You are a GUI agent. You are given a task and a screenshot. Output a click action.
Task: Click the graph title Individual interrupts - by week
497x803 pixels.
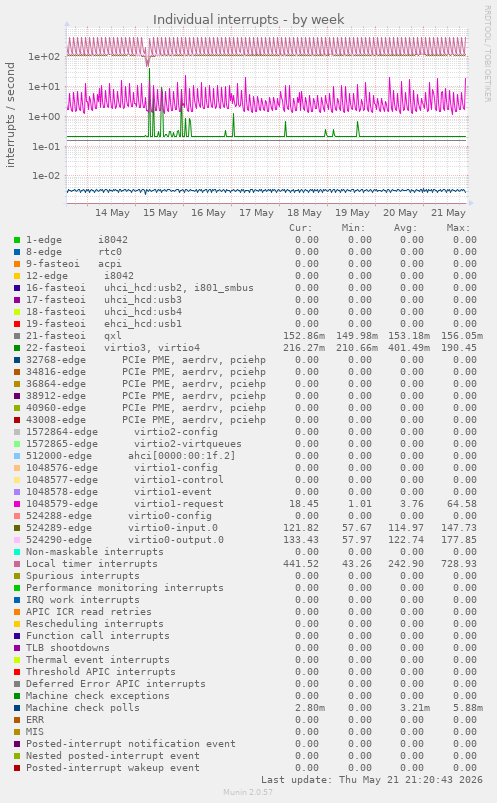[248, 19]
